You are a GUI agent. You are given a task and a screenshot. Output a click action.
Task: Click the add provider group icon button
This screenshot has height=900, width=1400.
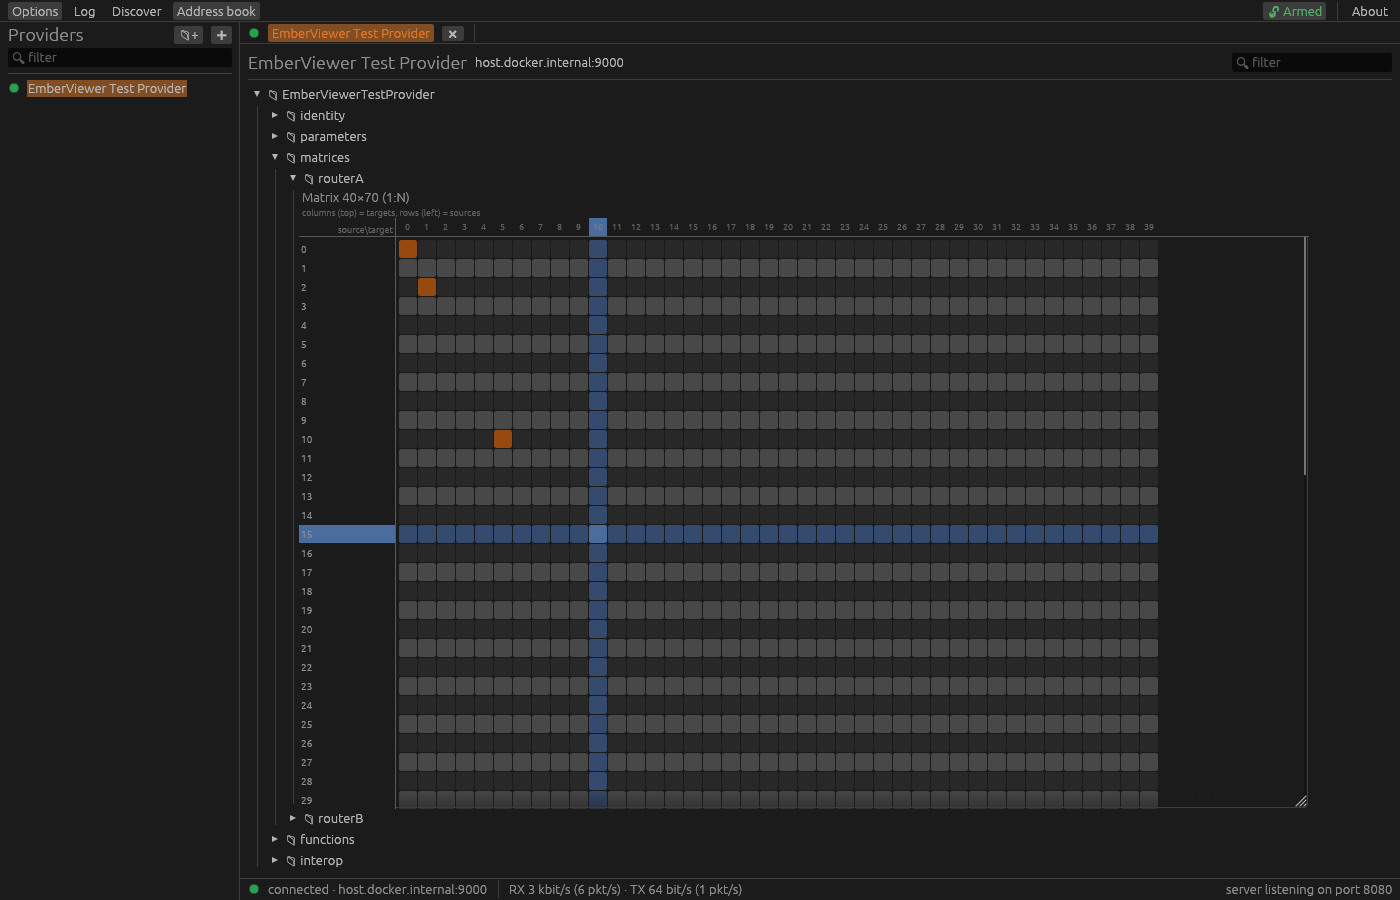click(x=188, y=35)
